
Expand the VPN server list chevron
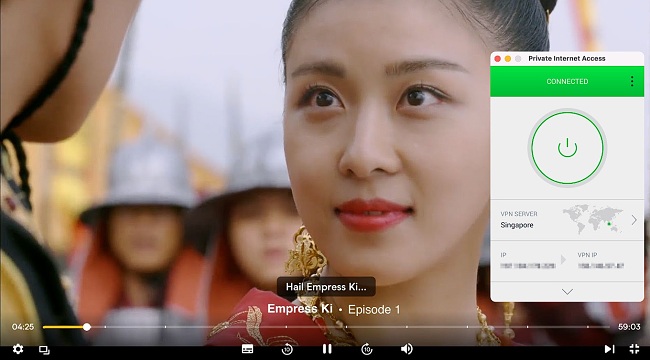tap(634, 220)
